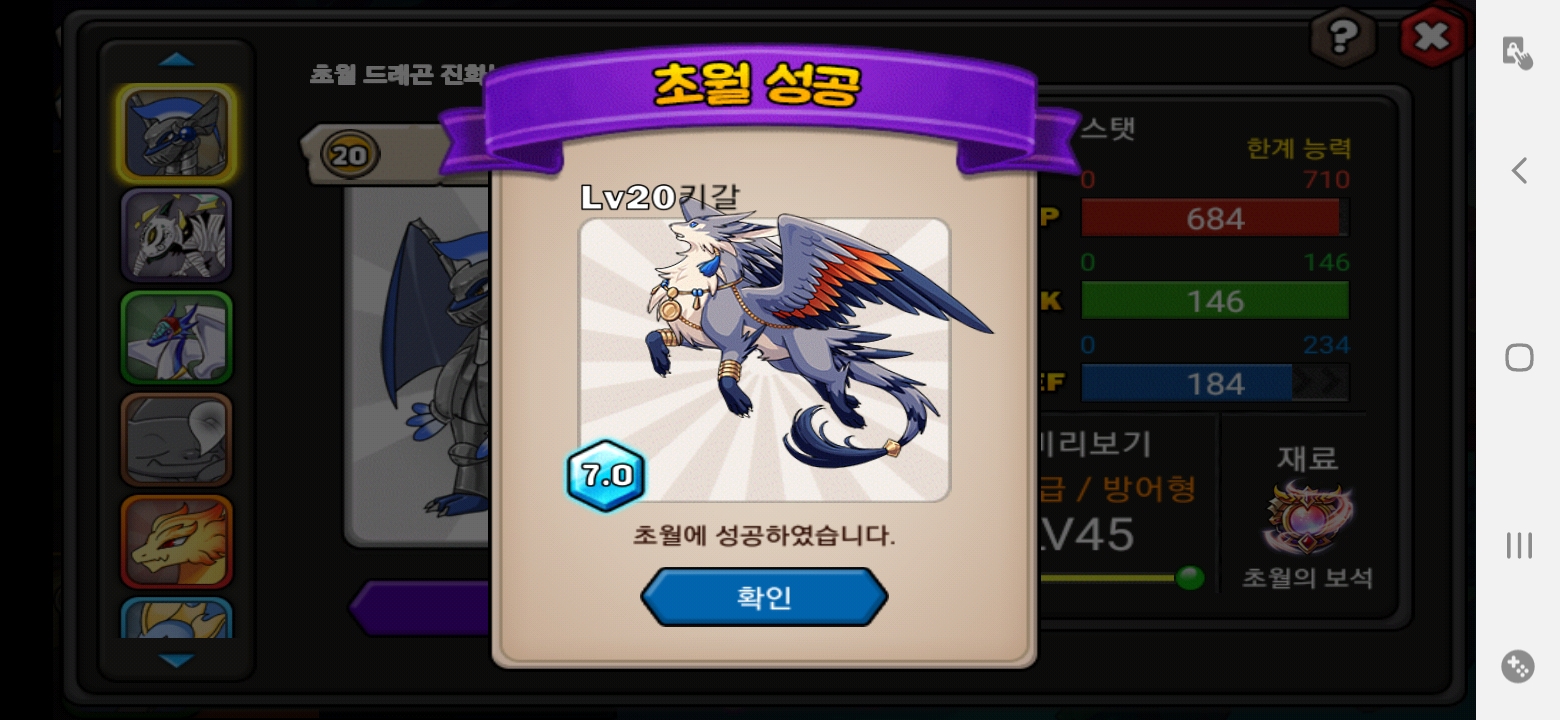Viewport: 1560px width, 720px height.
Task: Select the white skeleton dragon portrait
Action: pos(177,236)
